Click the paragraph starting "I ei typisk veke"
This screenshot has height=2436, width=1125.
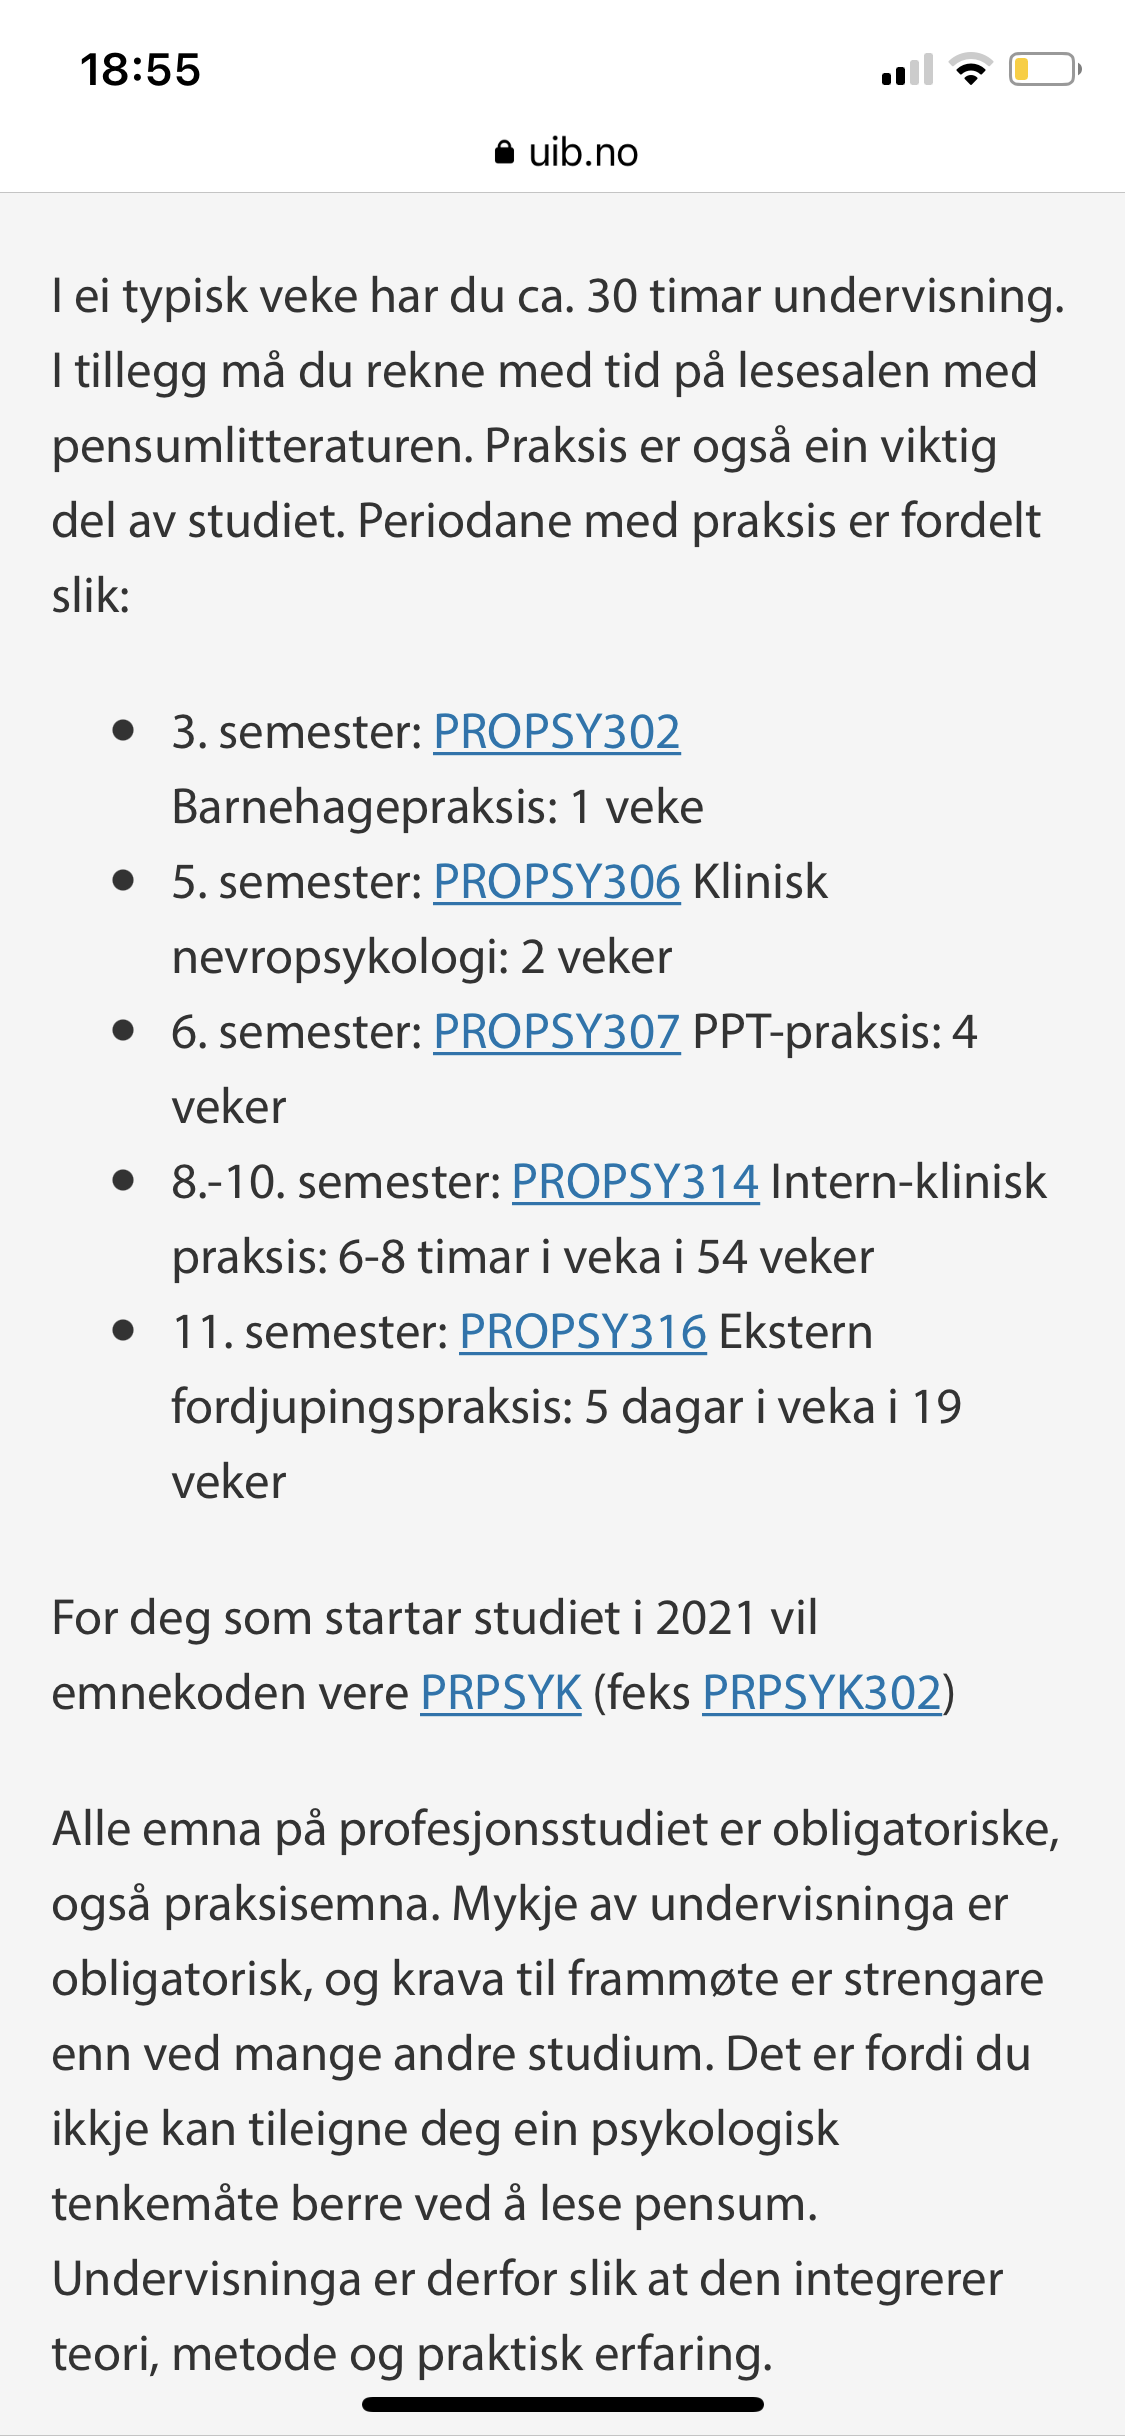tap(556, 445)
